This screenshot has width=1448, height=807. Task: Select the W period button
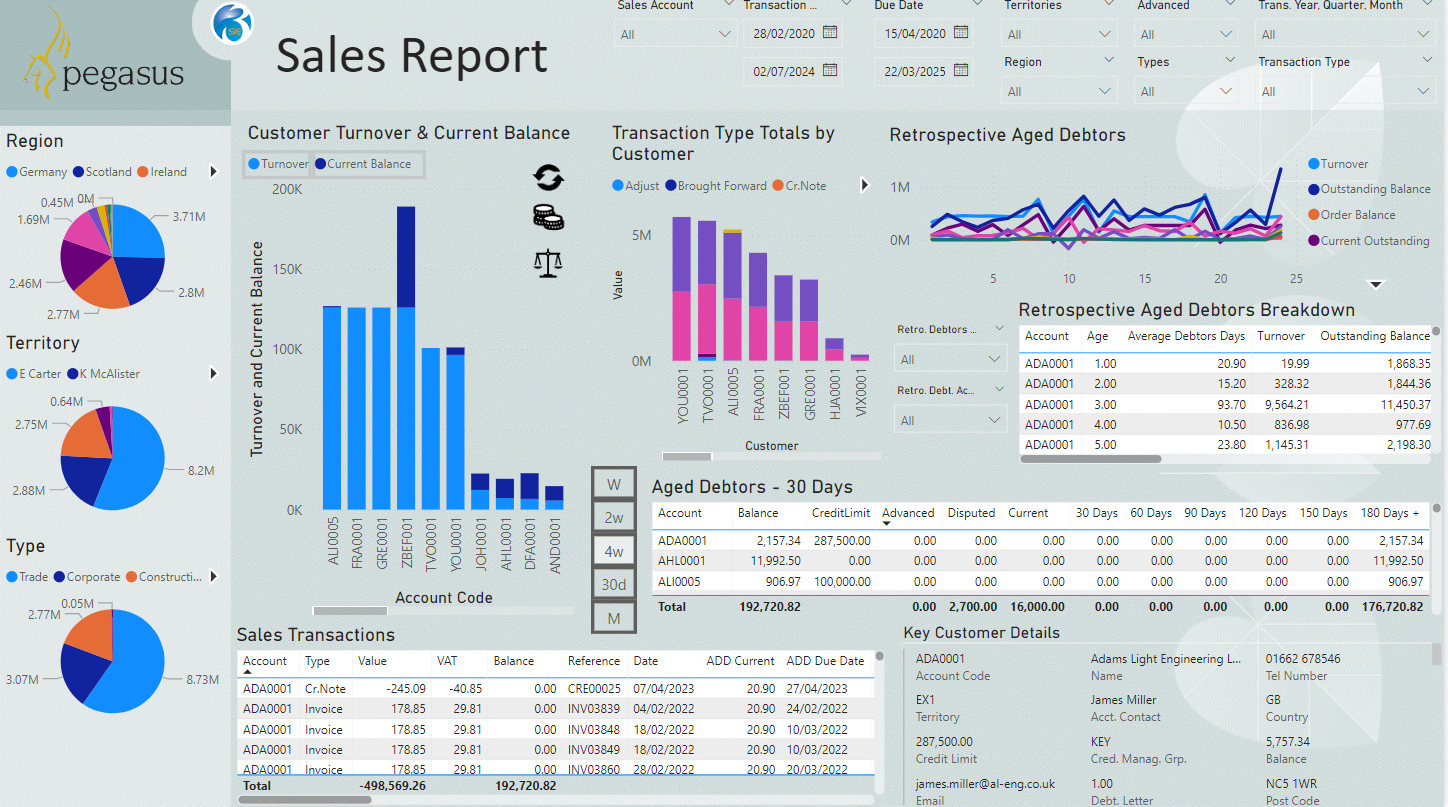pos(614,484)
